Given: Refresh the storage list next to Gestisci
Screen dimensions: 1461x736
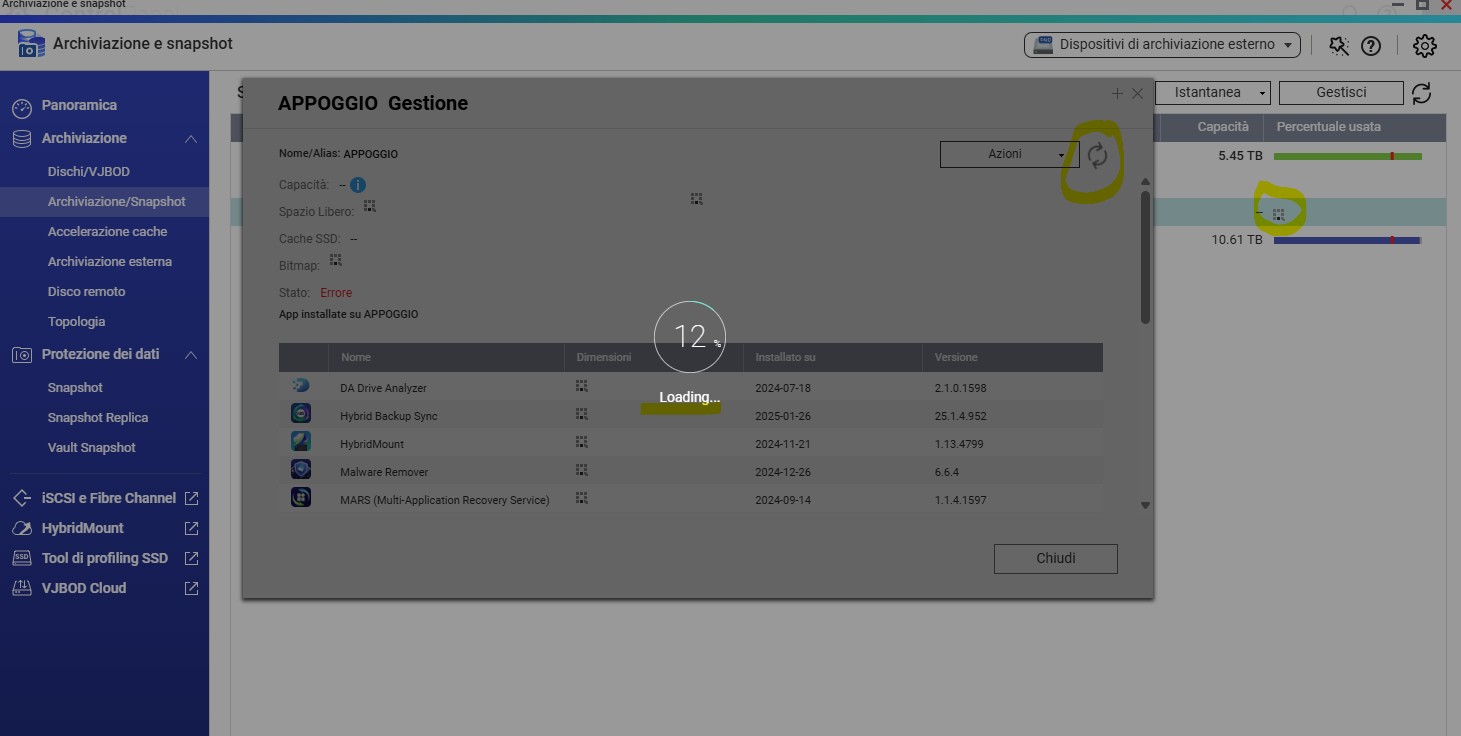Looking at the screenshot, I should click(x=1421, y=93).
